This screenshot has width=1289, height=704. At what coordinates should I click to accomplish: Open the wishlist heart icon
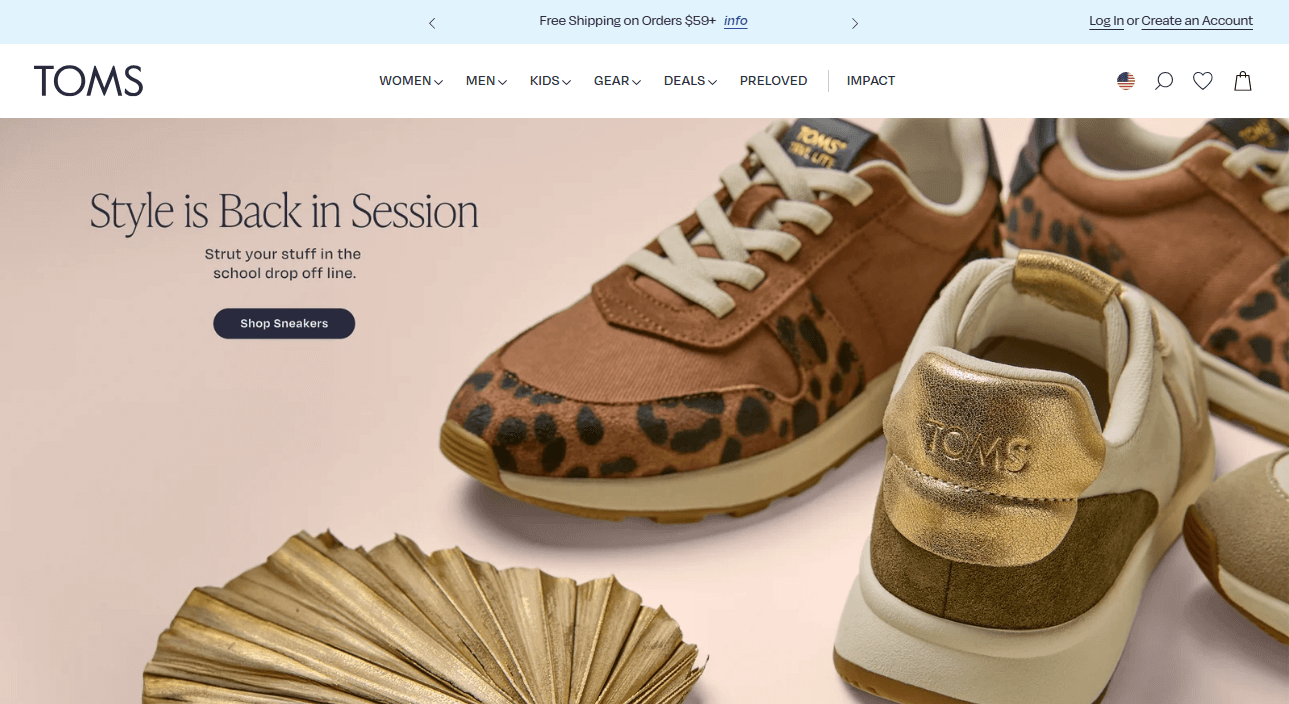click(x=1203, y=81)
